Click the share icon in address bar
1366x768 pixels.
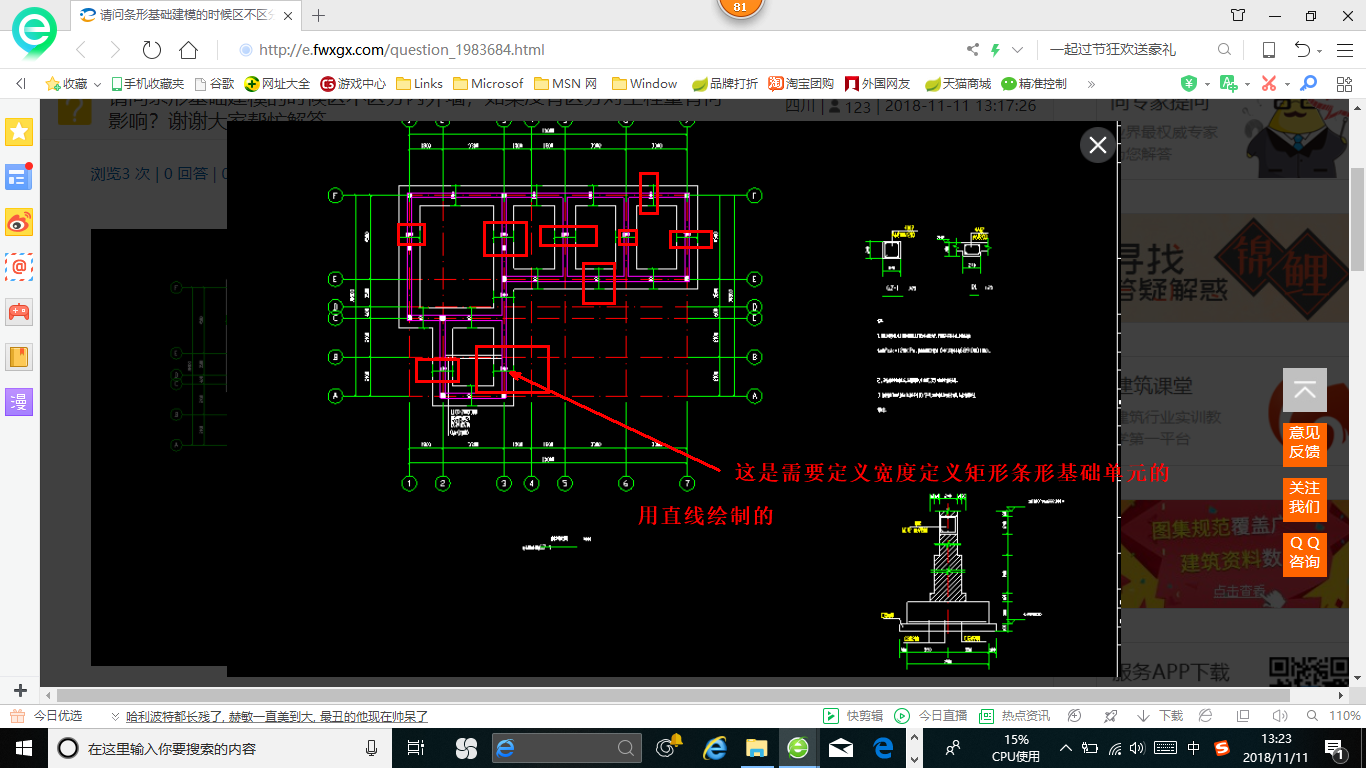[x=973, y=50]
